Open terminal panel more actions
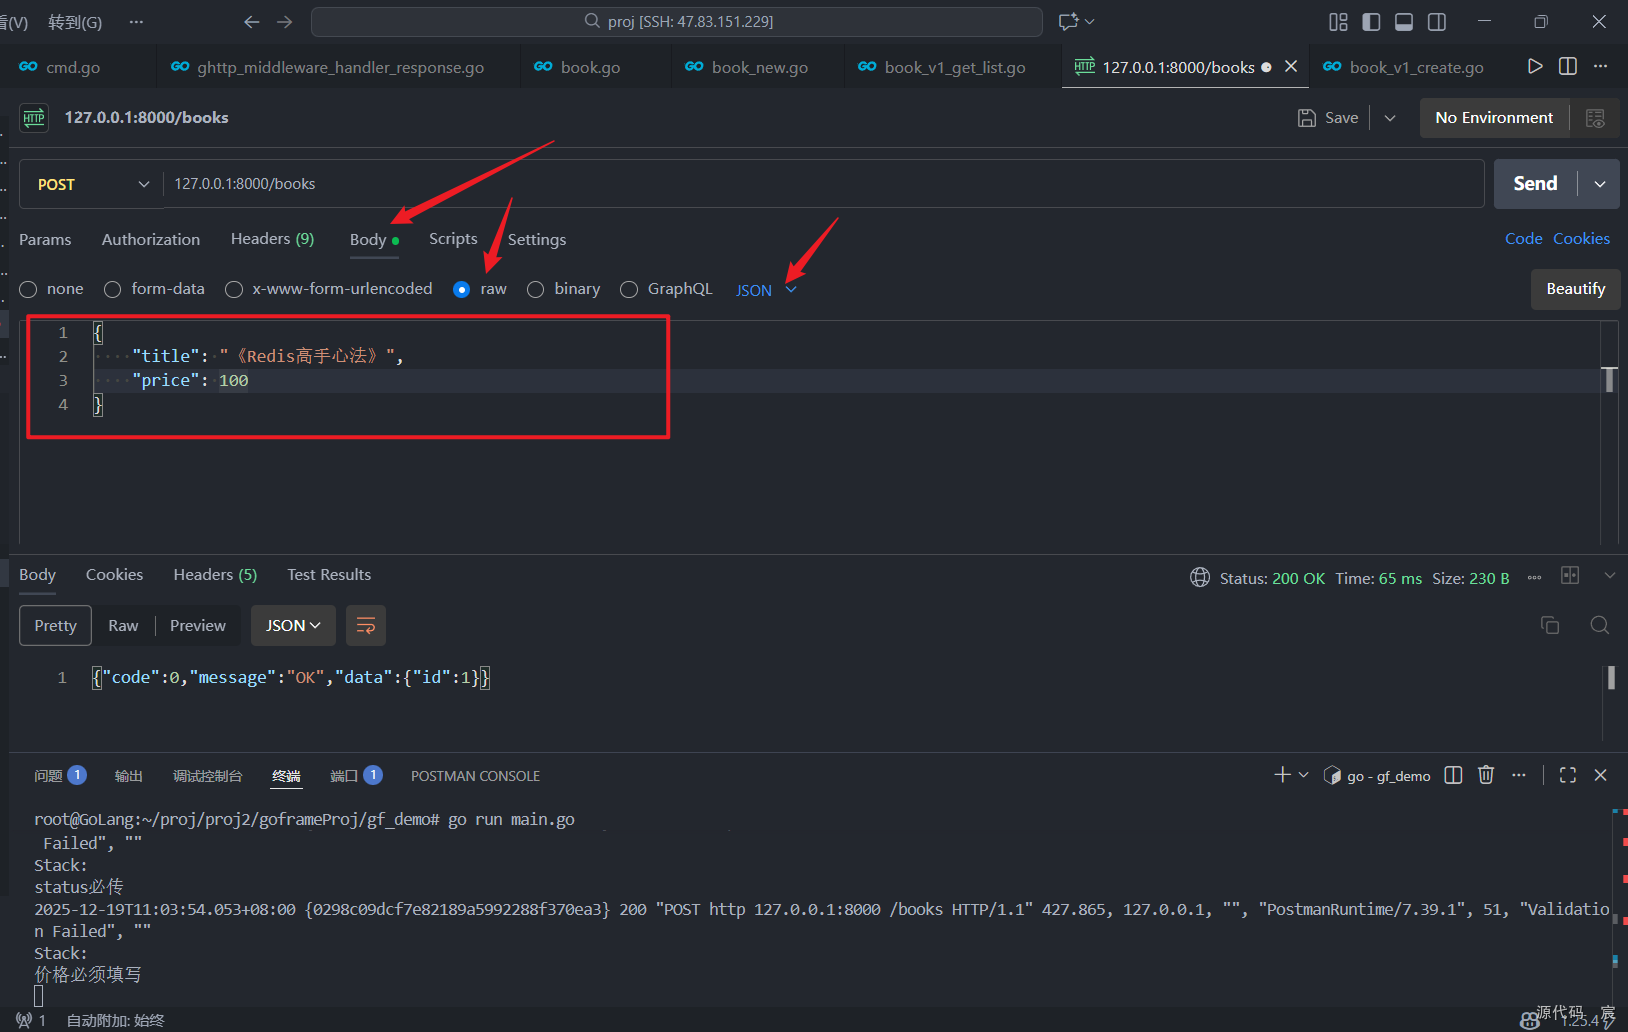Screen dimensions: 1628x1032 coord(1519,775)
